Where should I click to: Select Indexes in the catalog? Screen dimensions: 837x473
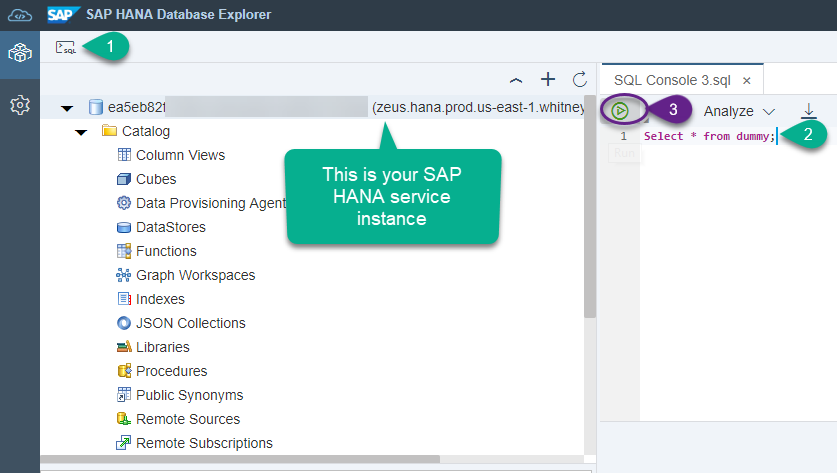(x=160, y=299)
